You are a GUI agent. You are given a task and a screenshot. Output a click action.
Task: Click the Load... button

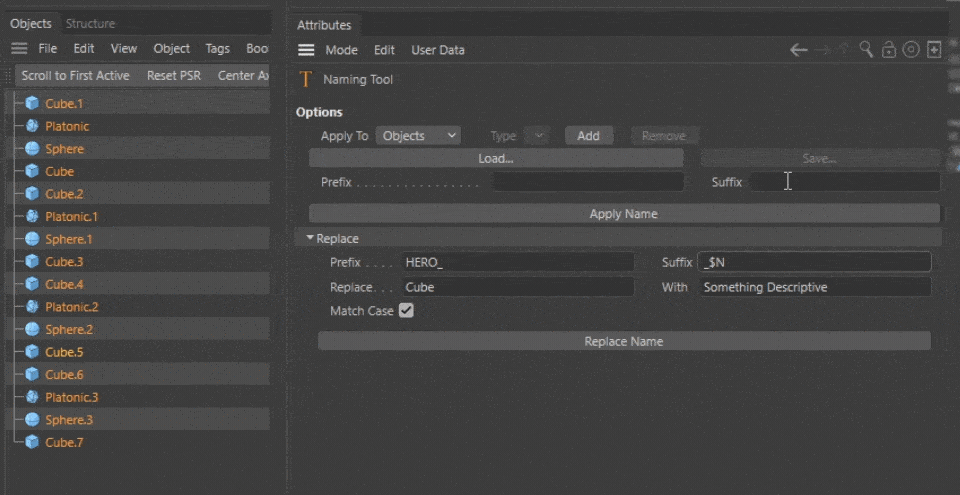tap(496, 159)
